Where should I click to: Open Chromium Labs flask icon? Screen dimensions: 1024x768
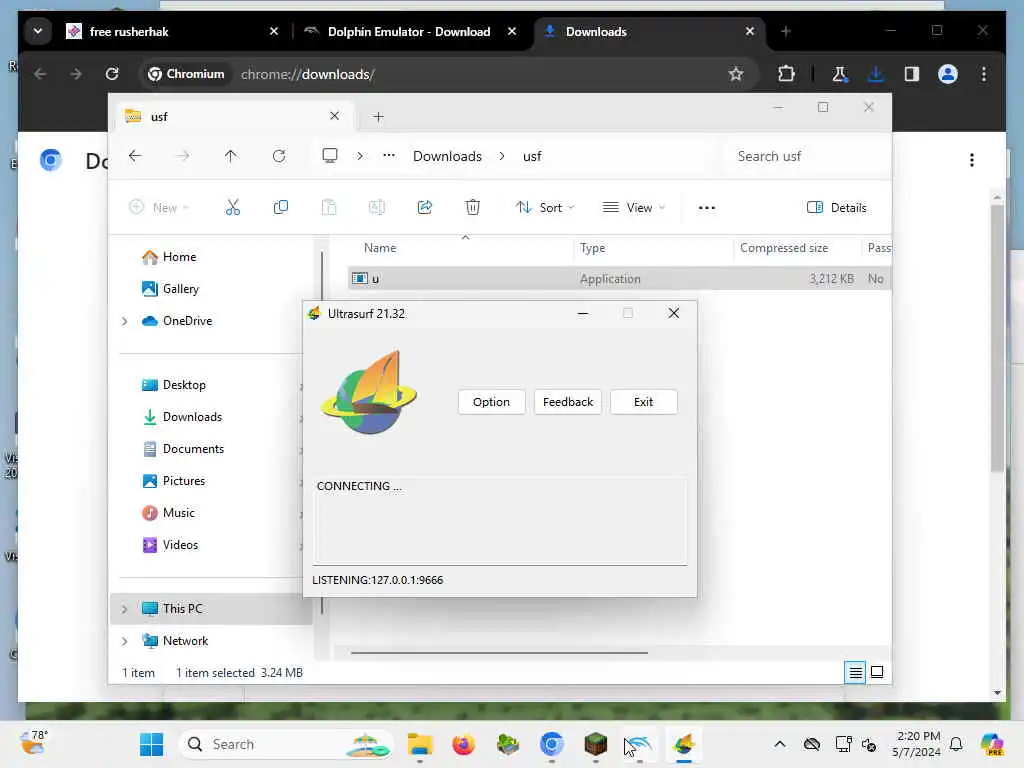840,74
